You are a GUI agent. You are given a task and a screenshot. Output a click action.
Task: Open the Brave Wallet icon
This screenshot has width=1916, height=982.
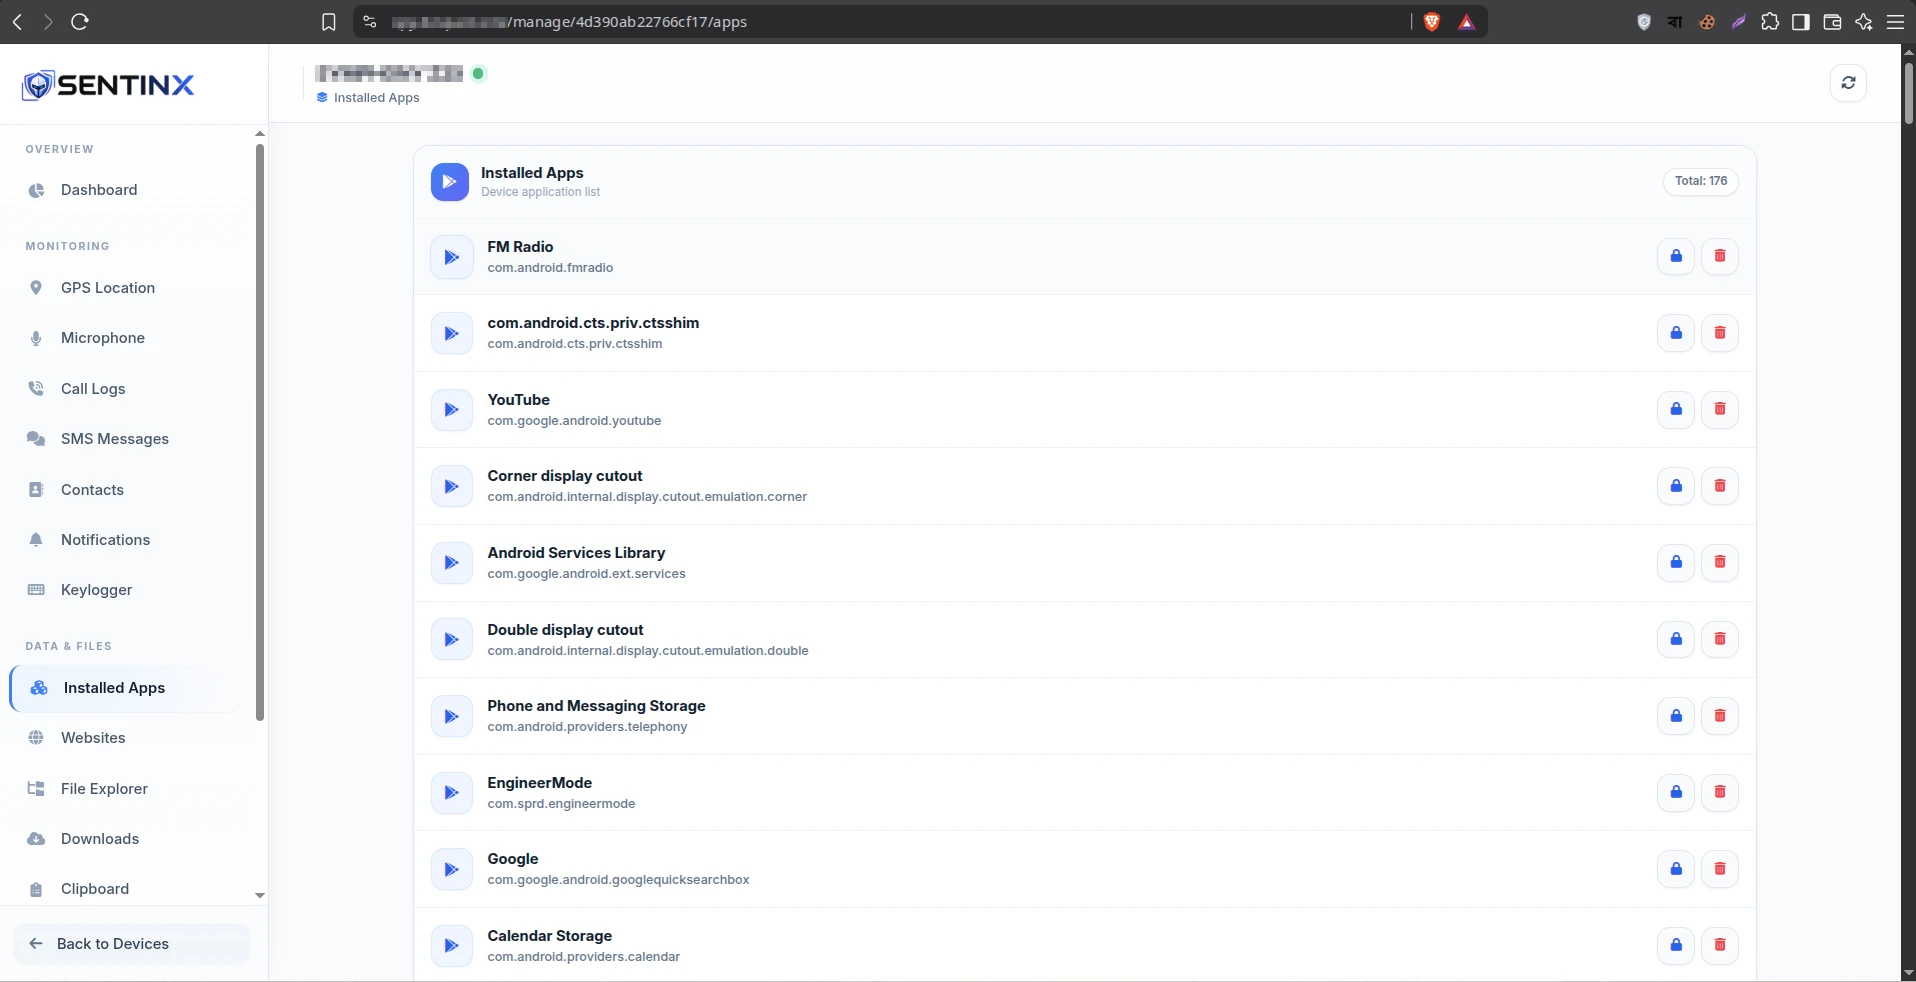1832,22
